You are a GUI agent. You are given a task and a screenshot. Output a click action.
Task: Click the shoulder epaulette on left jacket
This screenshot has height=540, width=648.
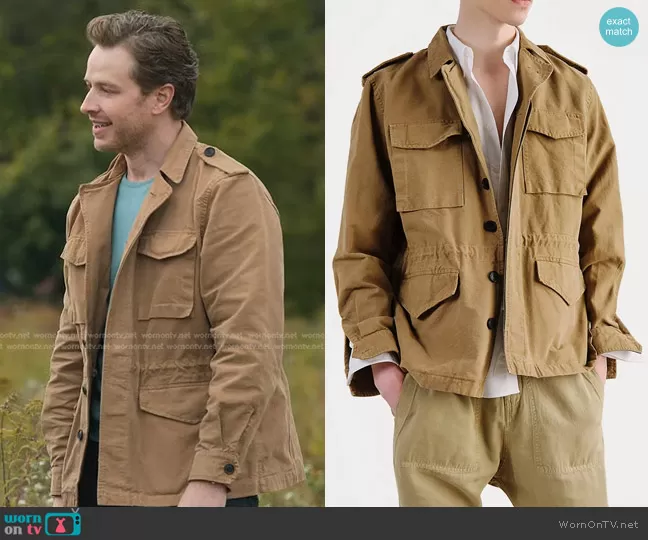(220, 157)
